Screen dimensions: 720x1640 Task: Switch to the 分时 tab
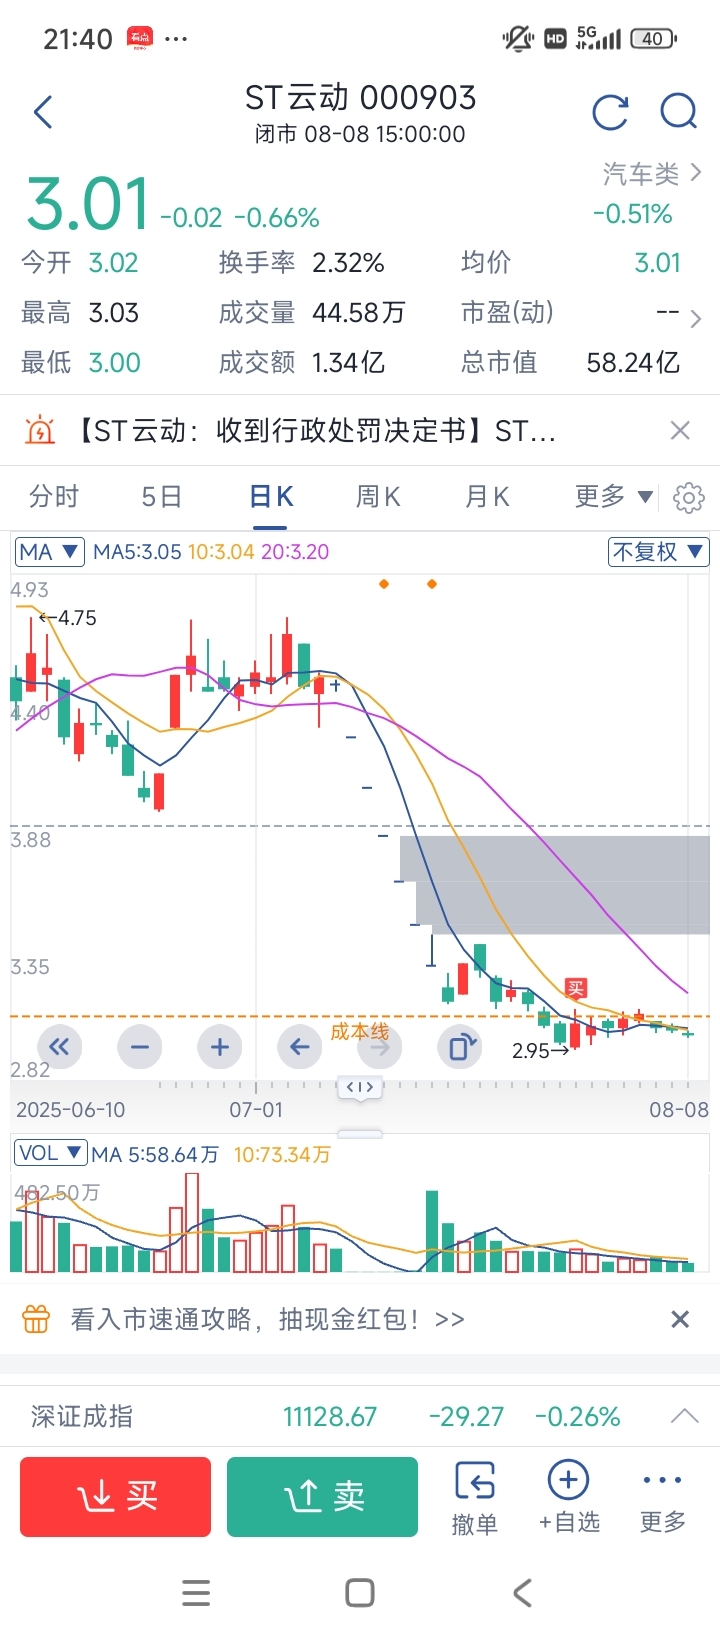click(x=54, y=496)
